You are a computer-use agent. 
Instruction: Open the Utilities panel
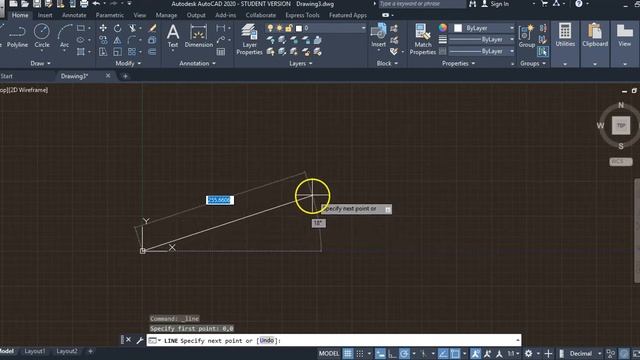[x=565, y=36]
